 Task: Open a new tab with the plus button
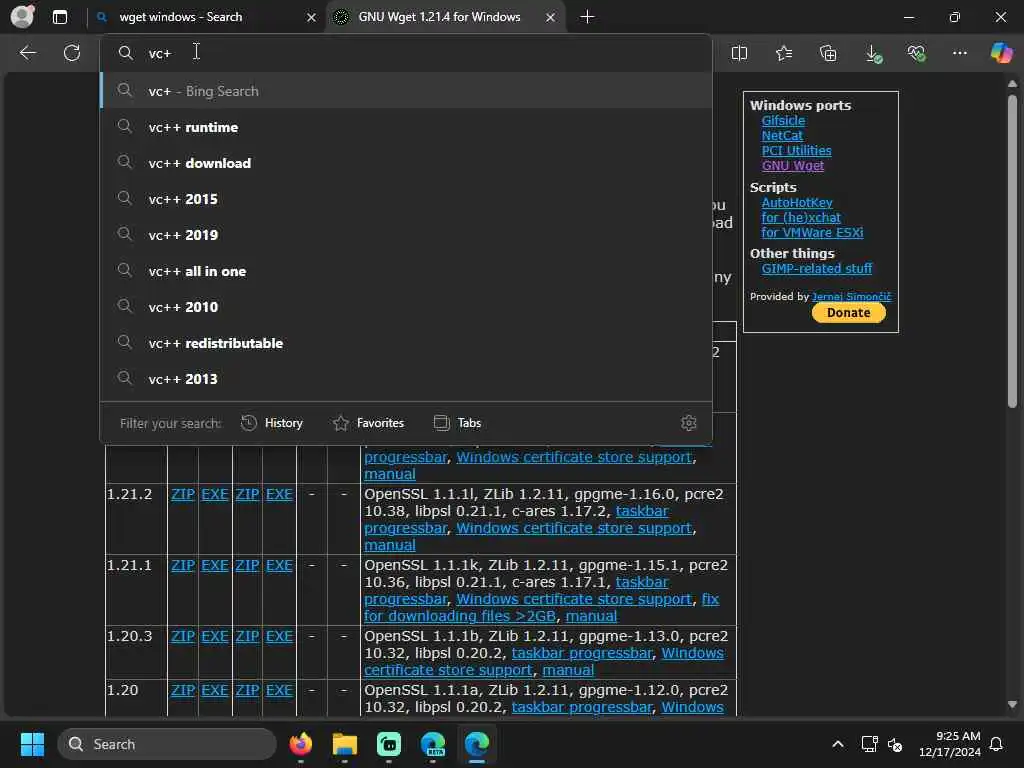point(587,17)
